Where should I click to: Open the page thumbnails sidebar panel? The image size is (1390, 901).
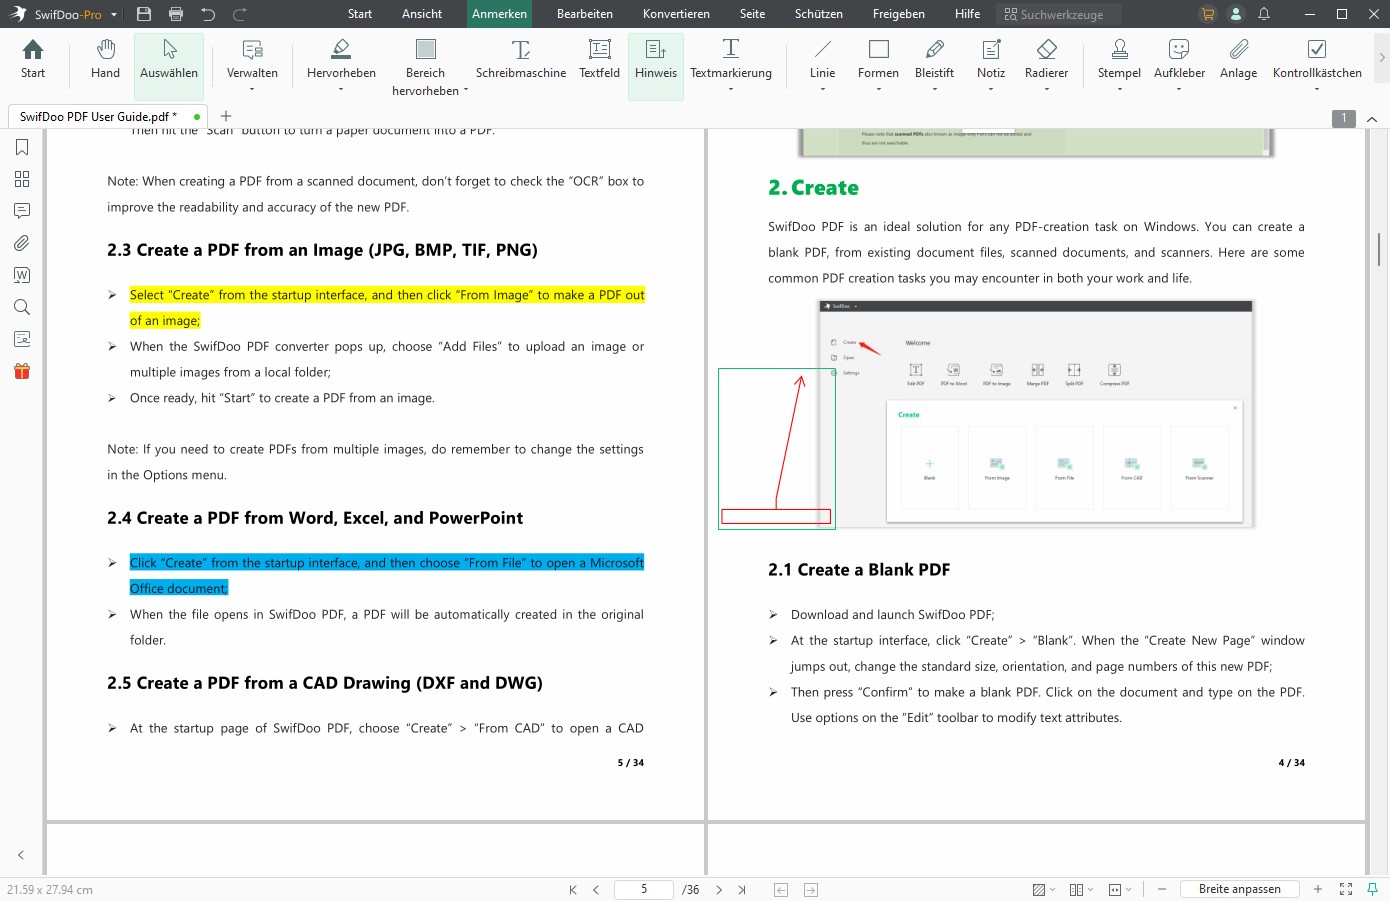(22, 179)
